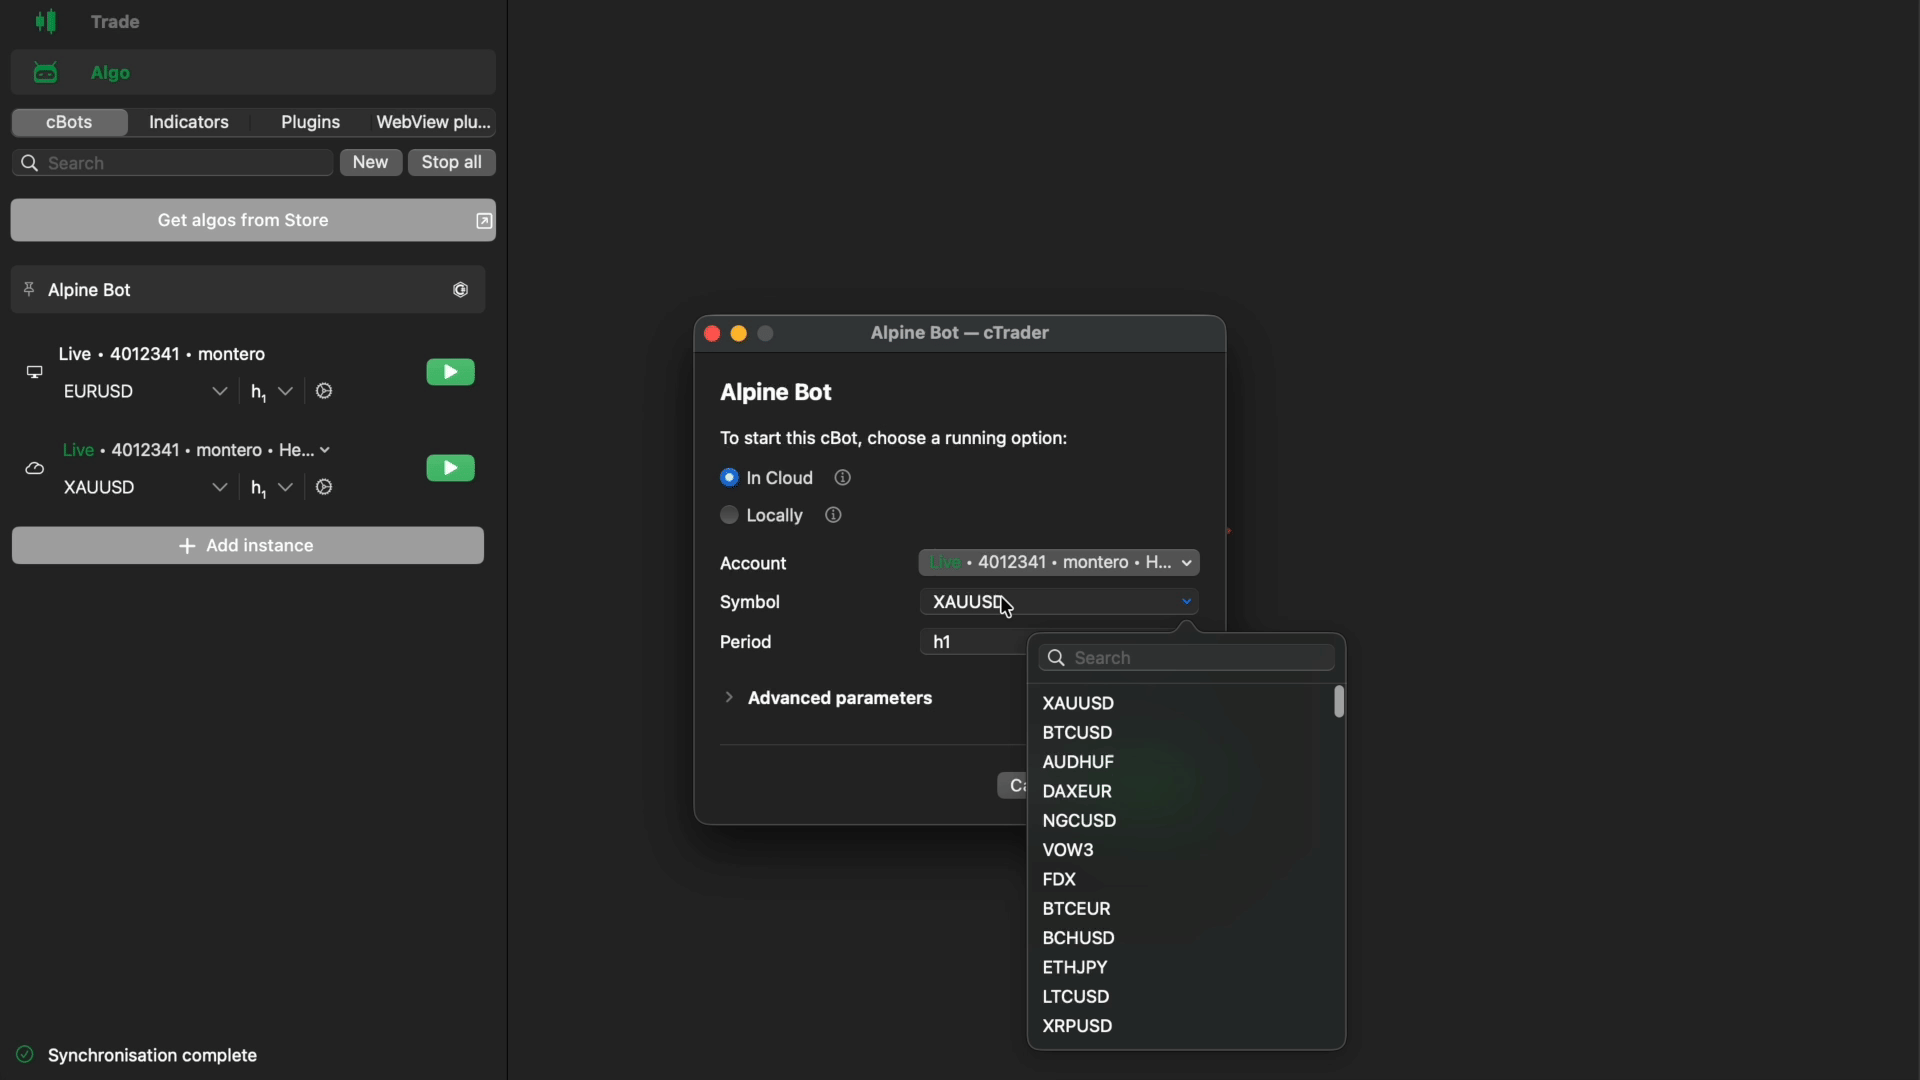Viewport: 1920px width, 1080px height.
Task: Choose ETHJPY from symbol list
Action: (1075, 969)
